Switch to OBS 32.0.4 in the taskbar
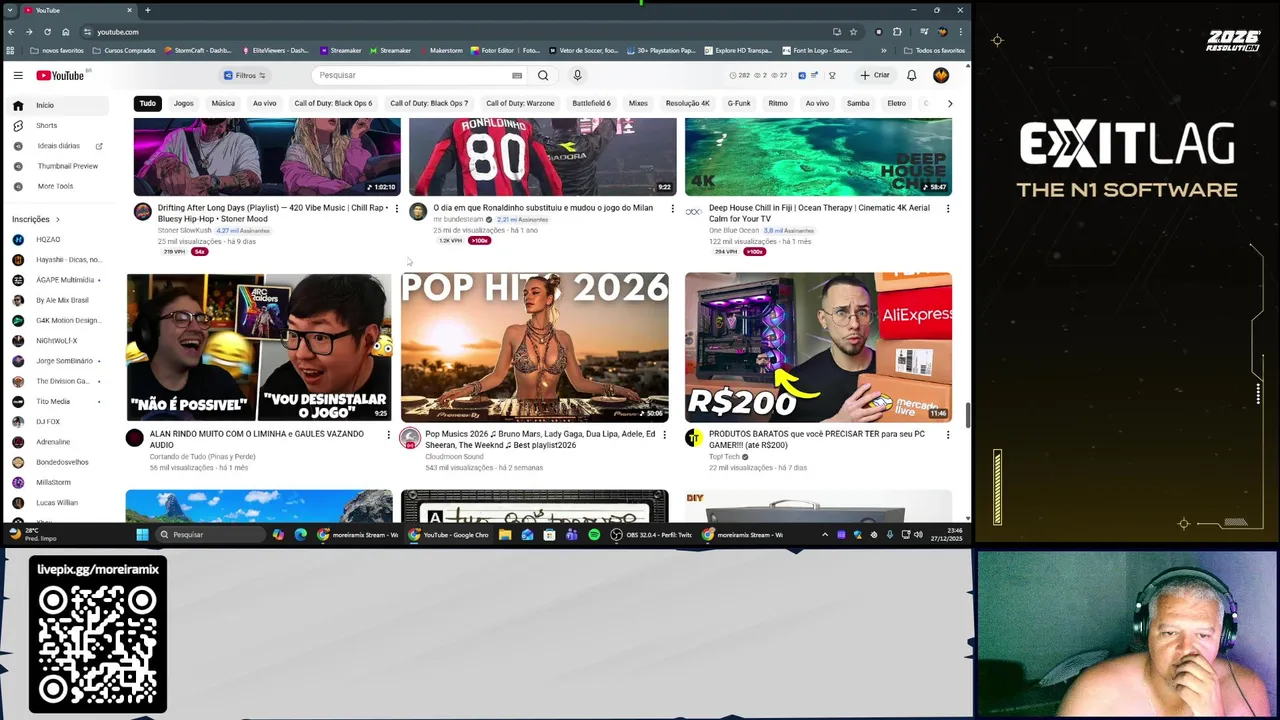This screenshot has height=720, width=1280. click(652, 535)
